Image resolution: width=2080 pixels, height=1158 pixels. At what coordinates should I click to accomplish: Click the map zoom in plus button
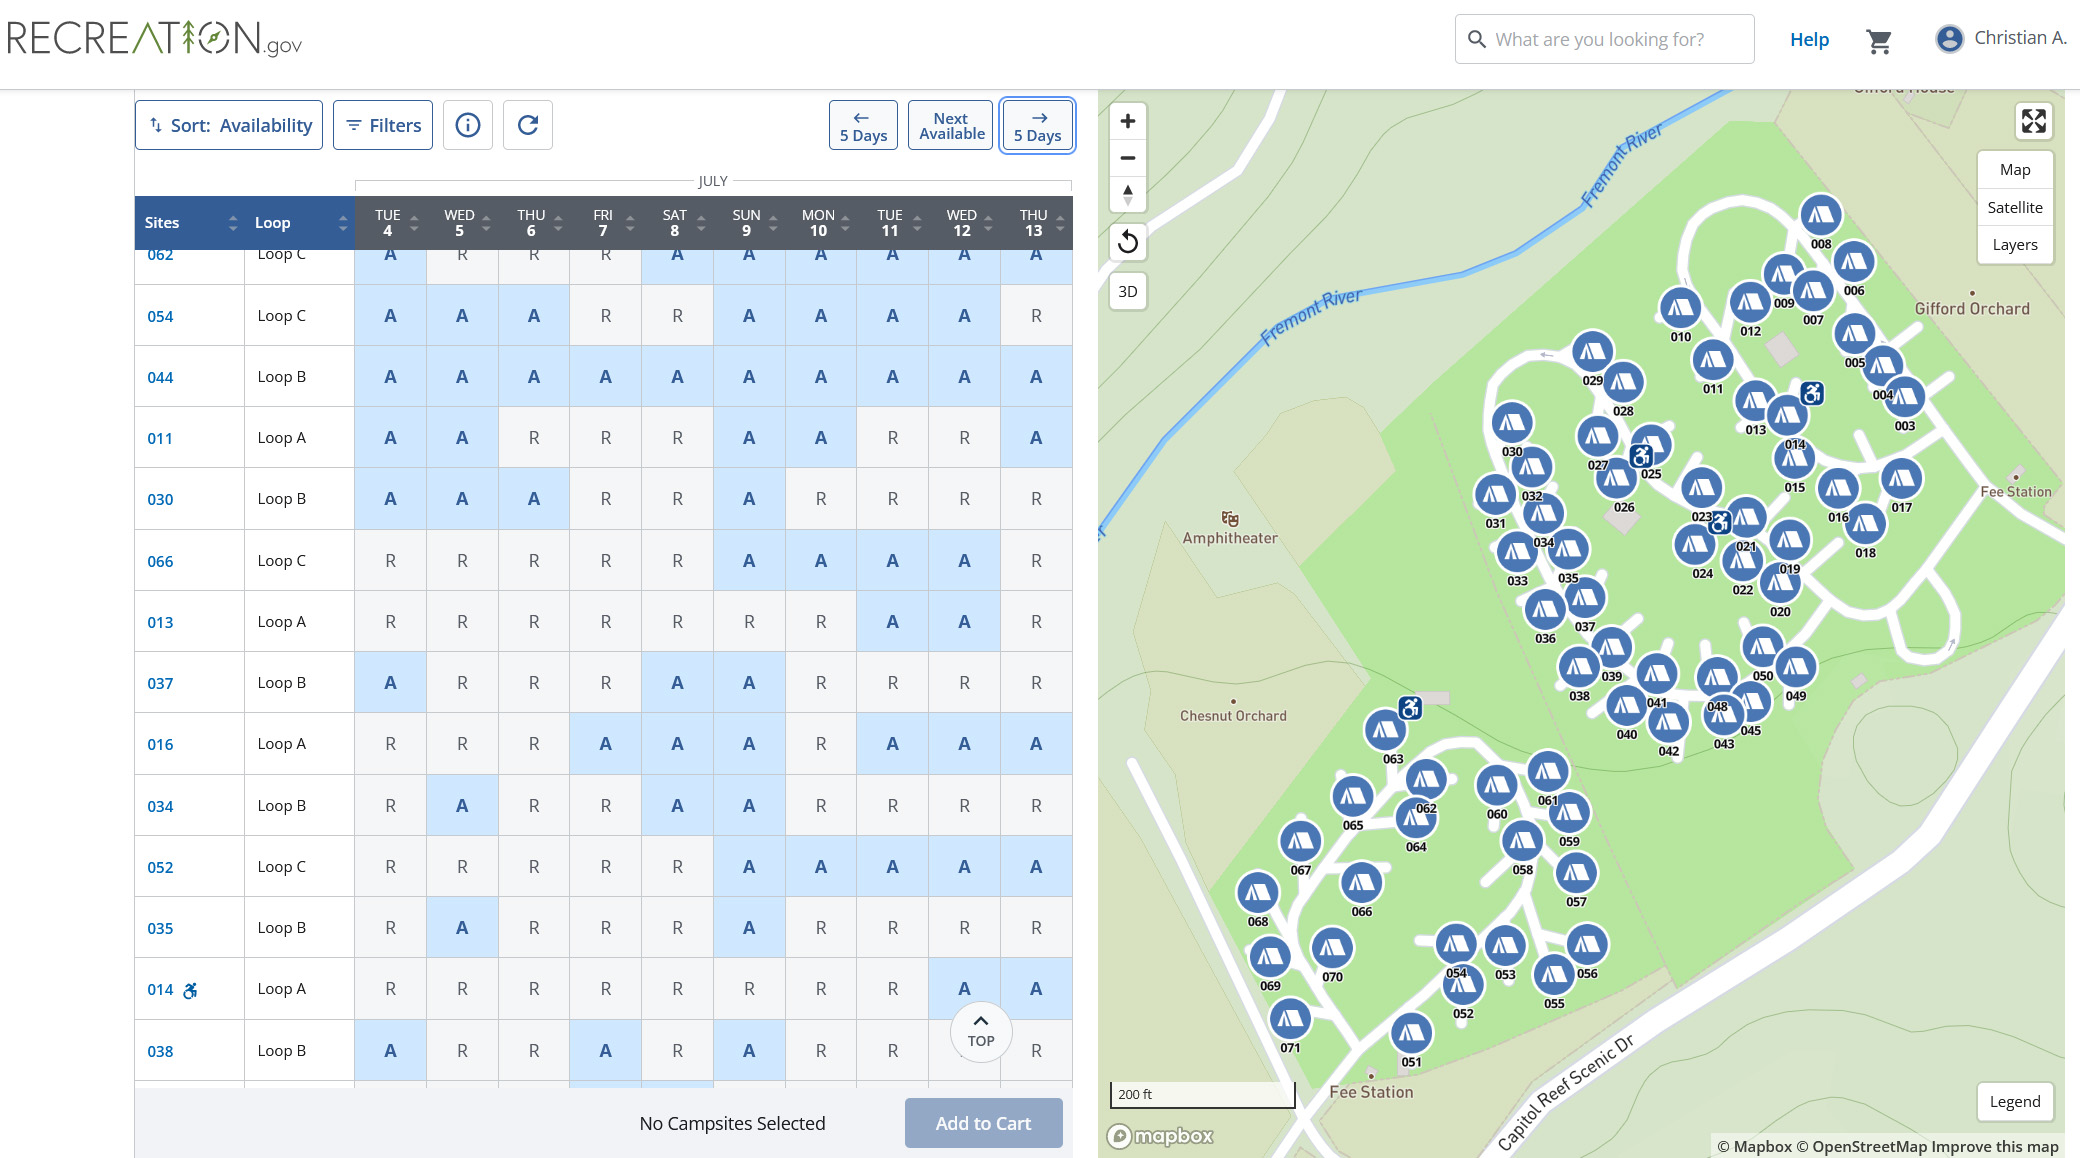(1127, 121)
